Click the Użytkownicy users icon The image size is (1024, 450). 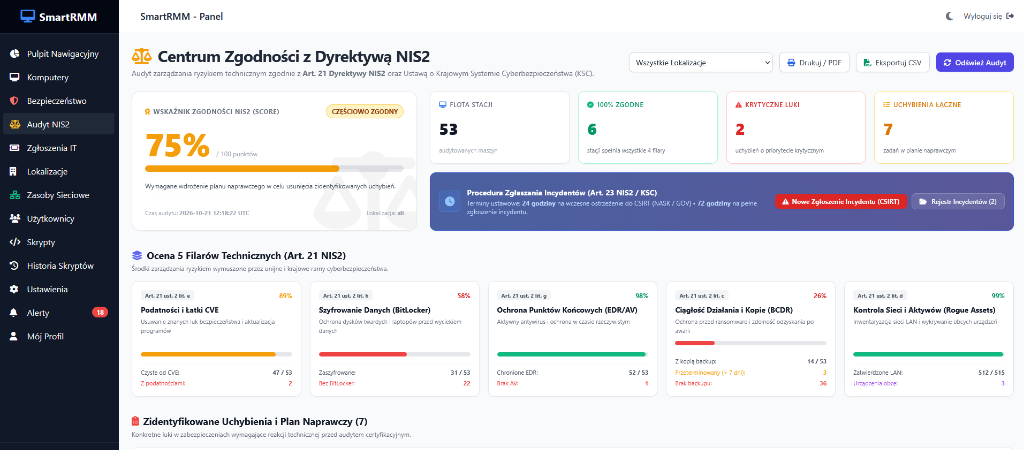coord(14,219)
